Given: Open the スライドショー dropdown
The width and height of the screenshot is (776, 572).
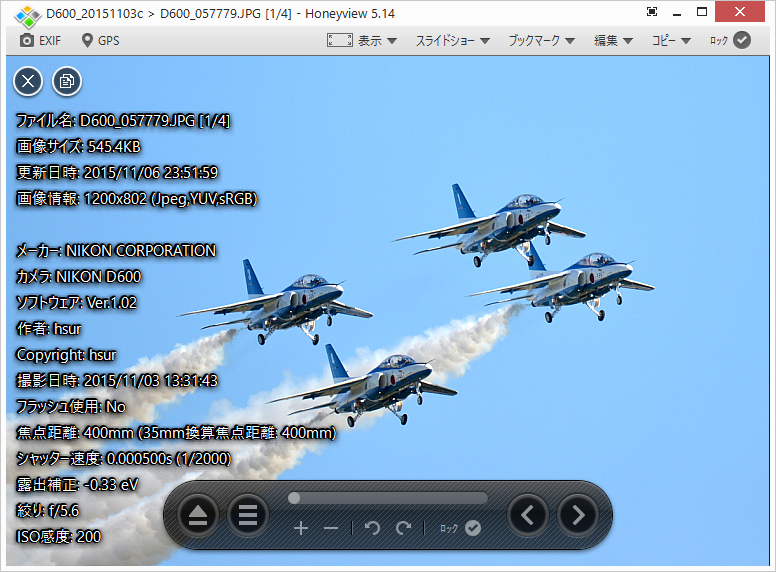Looking at the screenshot, I should coord(452,40).
